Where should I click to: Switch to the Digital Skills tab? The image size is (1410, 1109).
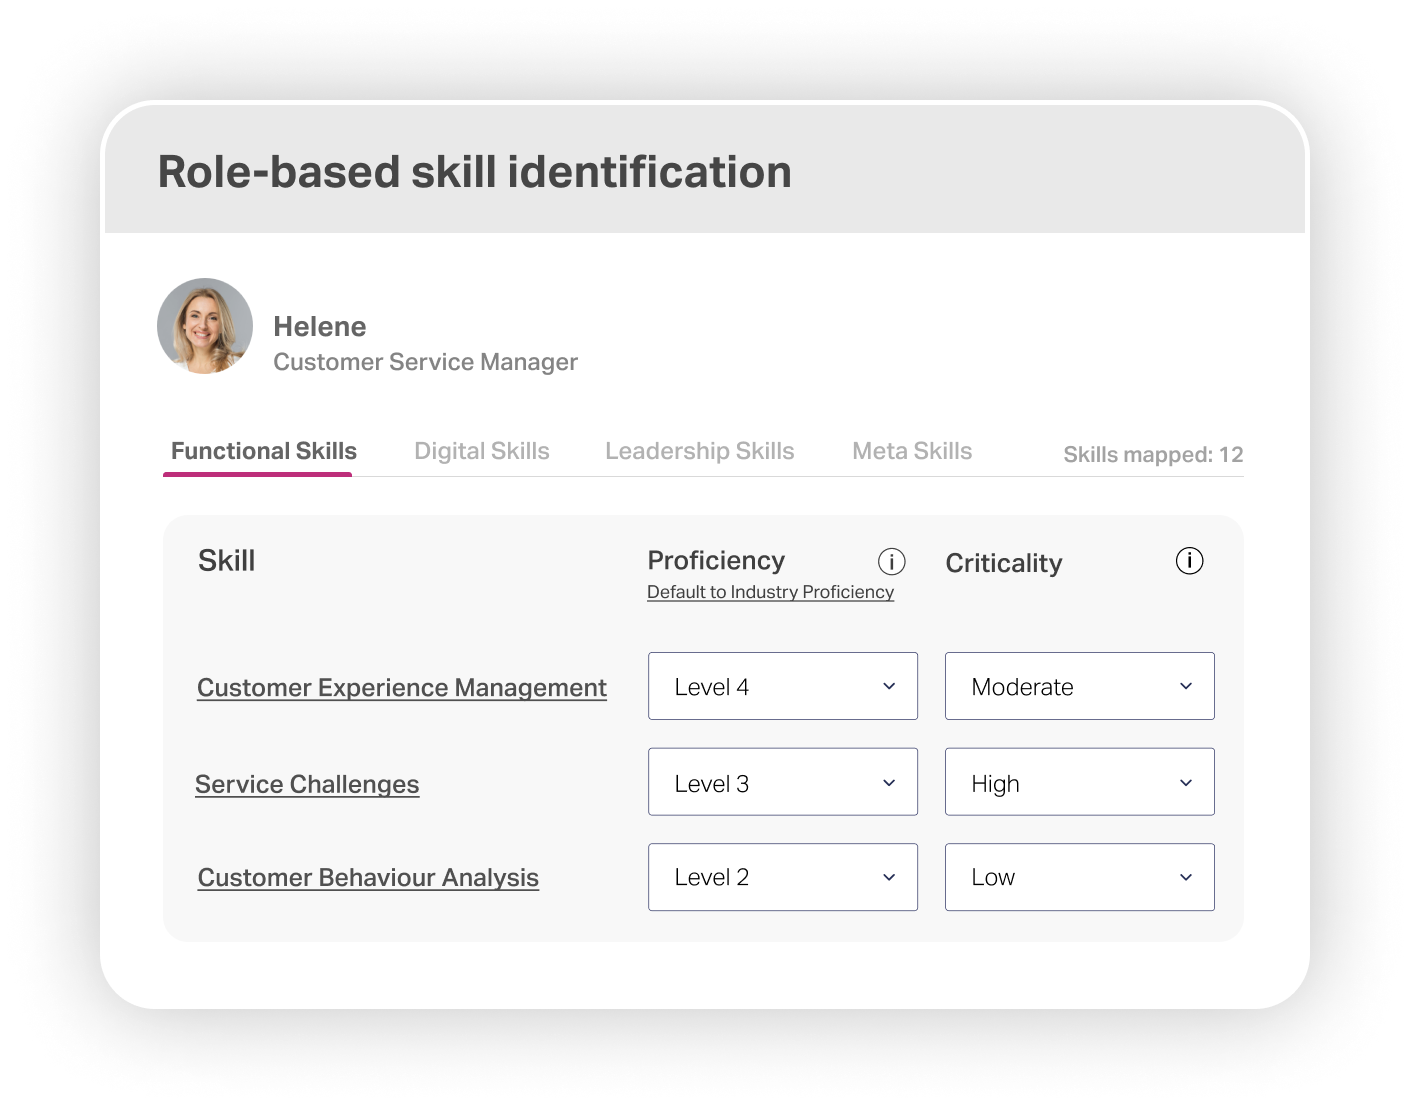tap(481, 451)
